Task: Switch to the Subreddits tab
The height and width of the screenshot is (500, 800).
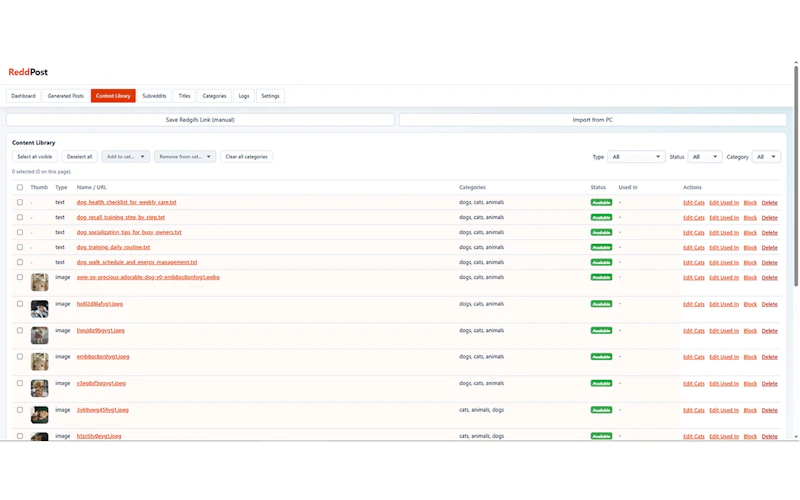Action: pyautogui.click(x=154, y=96)
